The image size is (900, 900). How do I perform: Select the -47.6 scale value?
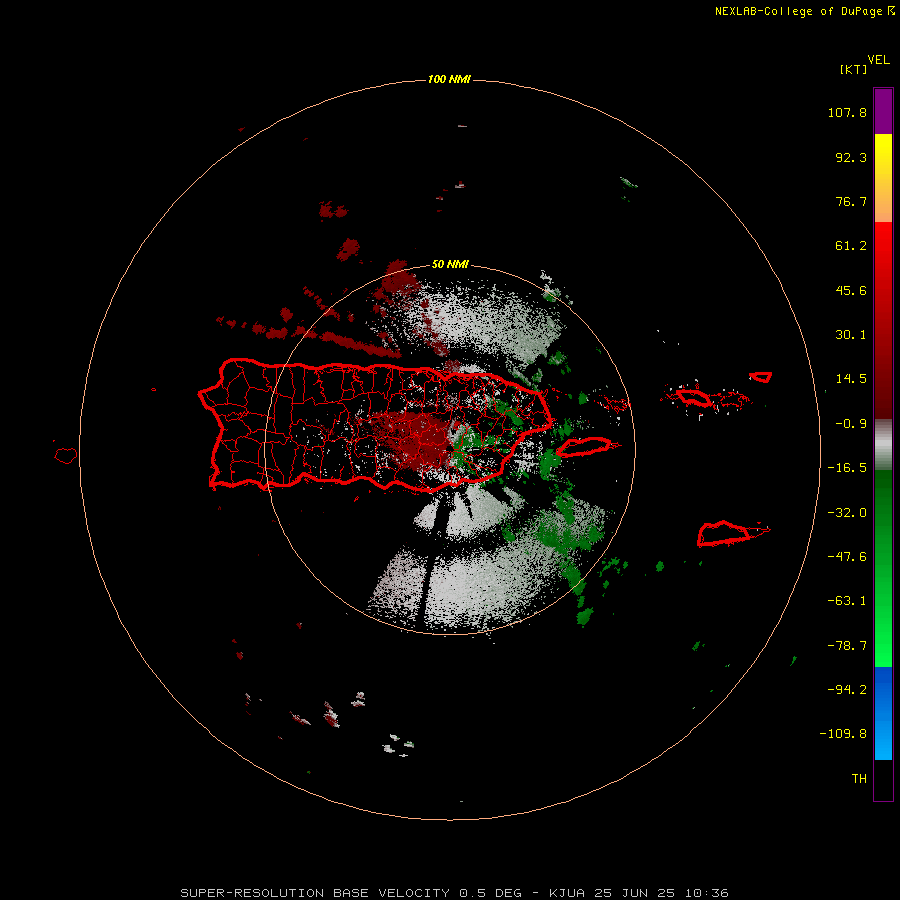click(x=847, y=557)
